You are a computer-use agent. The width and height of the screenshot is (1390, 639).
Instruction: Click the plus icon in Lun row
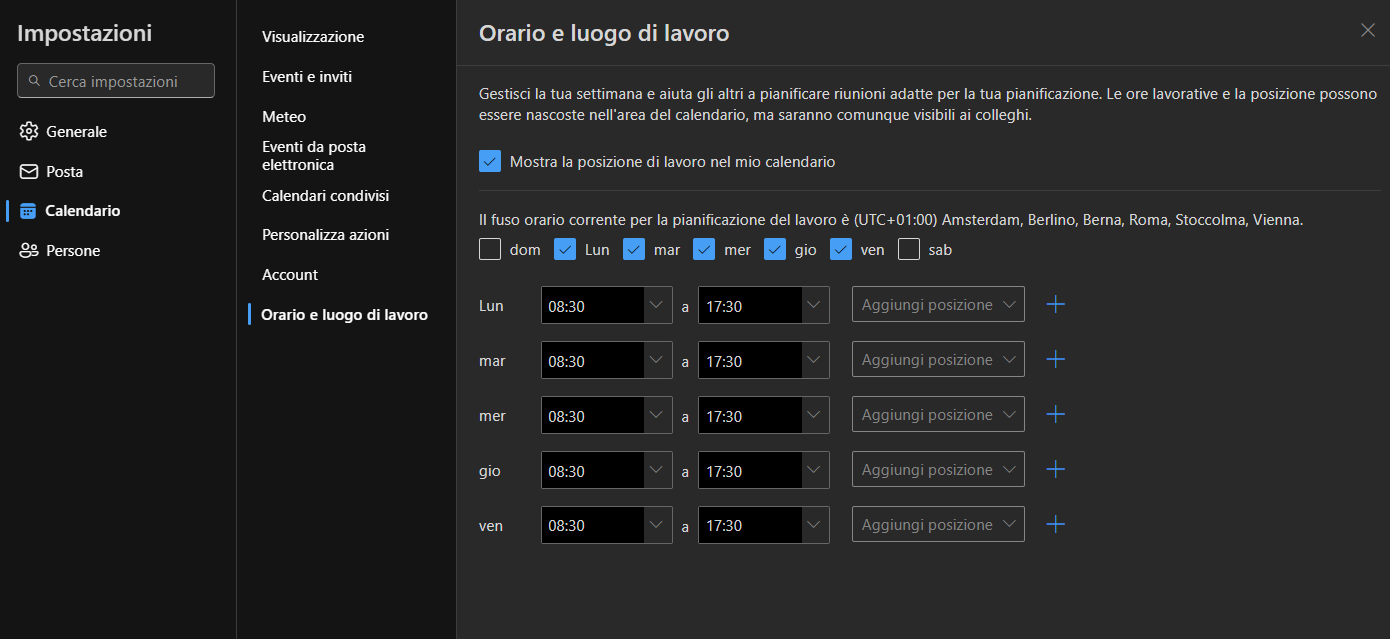1055,305
